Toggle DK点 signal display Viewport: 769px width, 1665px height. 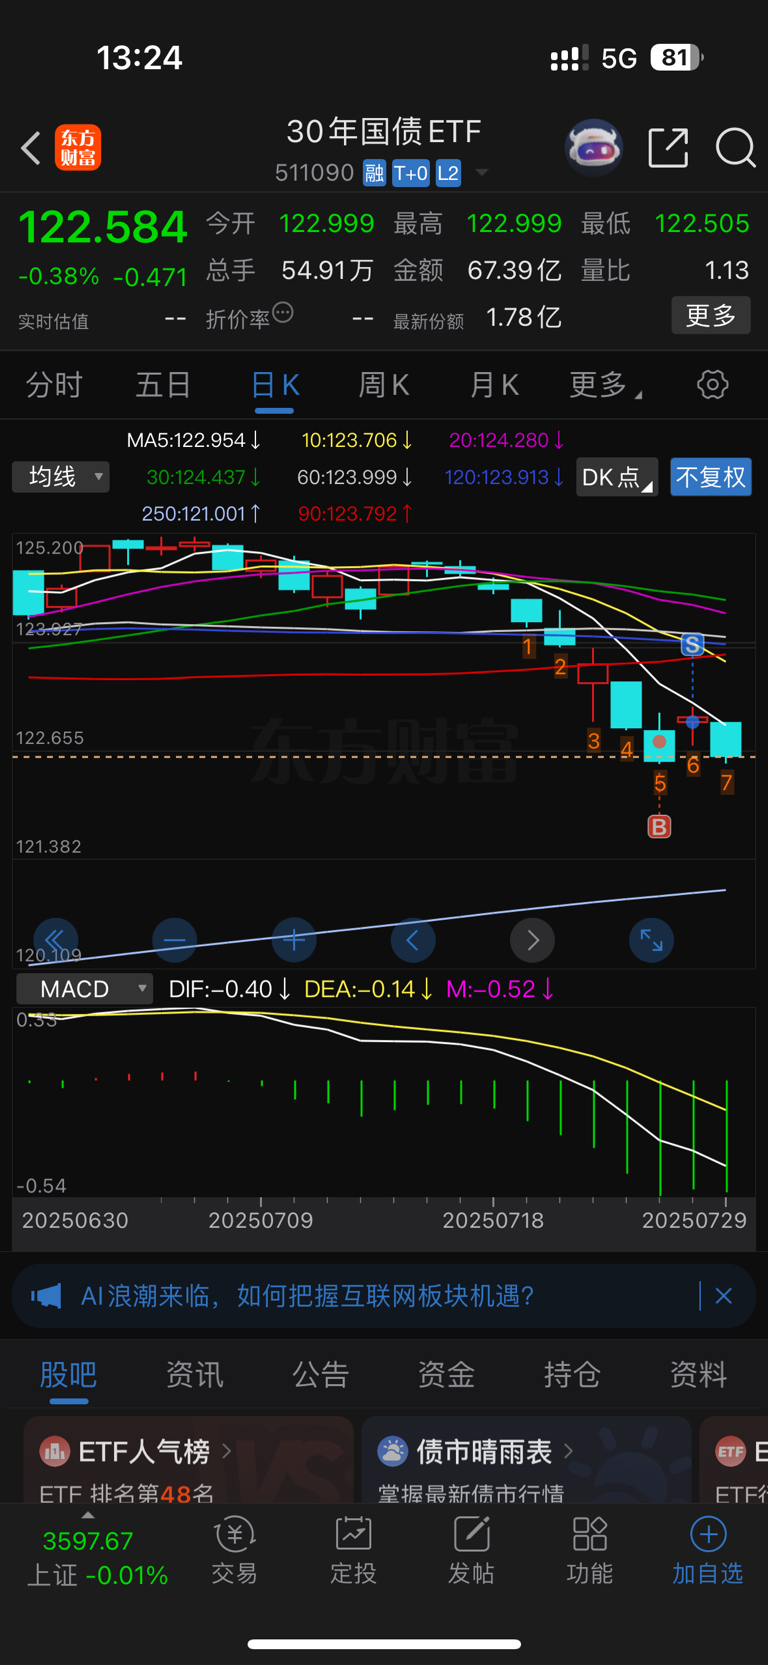coord(617,477)
